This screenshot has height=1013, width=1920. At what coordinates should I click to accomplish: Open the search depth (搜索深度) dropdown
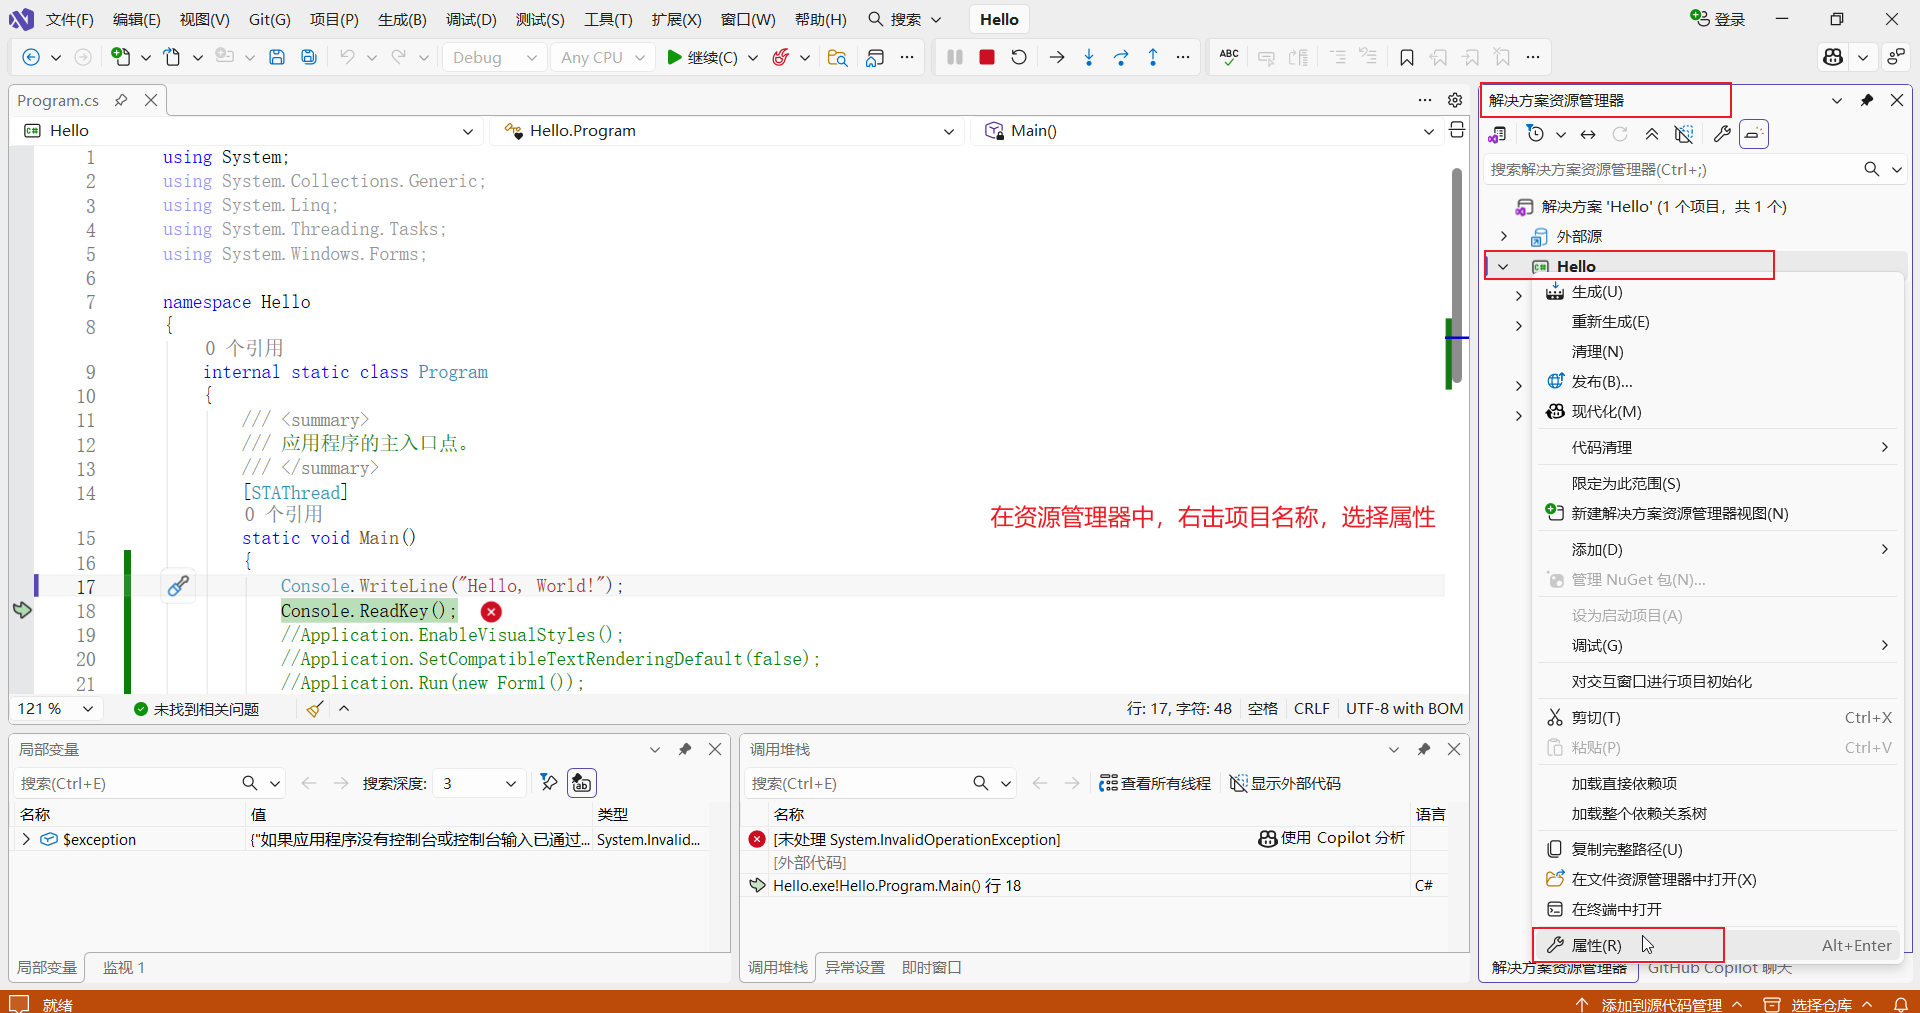pos(480,783)
